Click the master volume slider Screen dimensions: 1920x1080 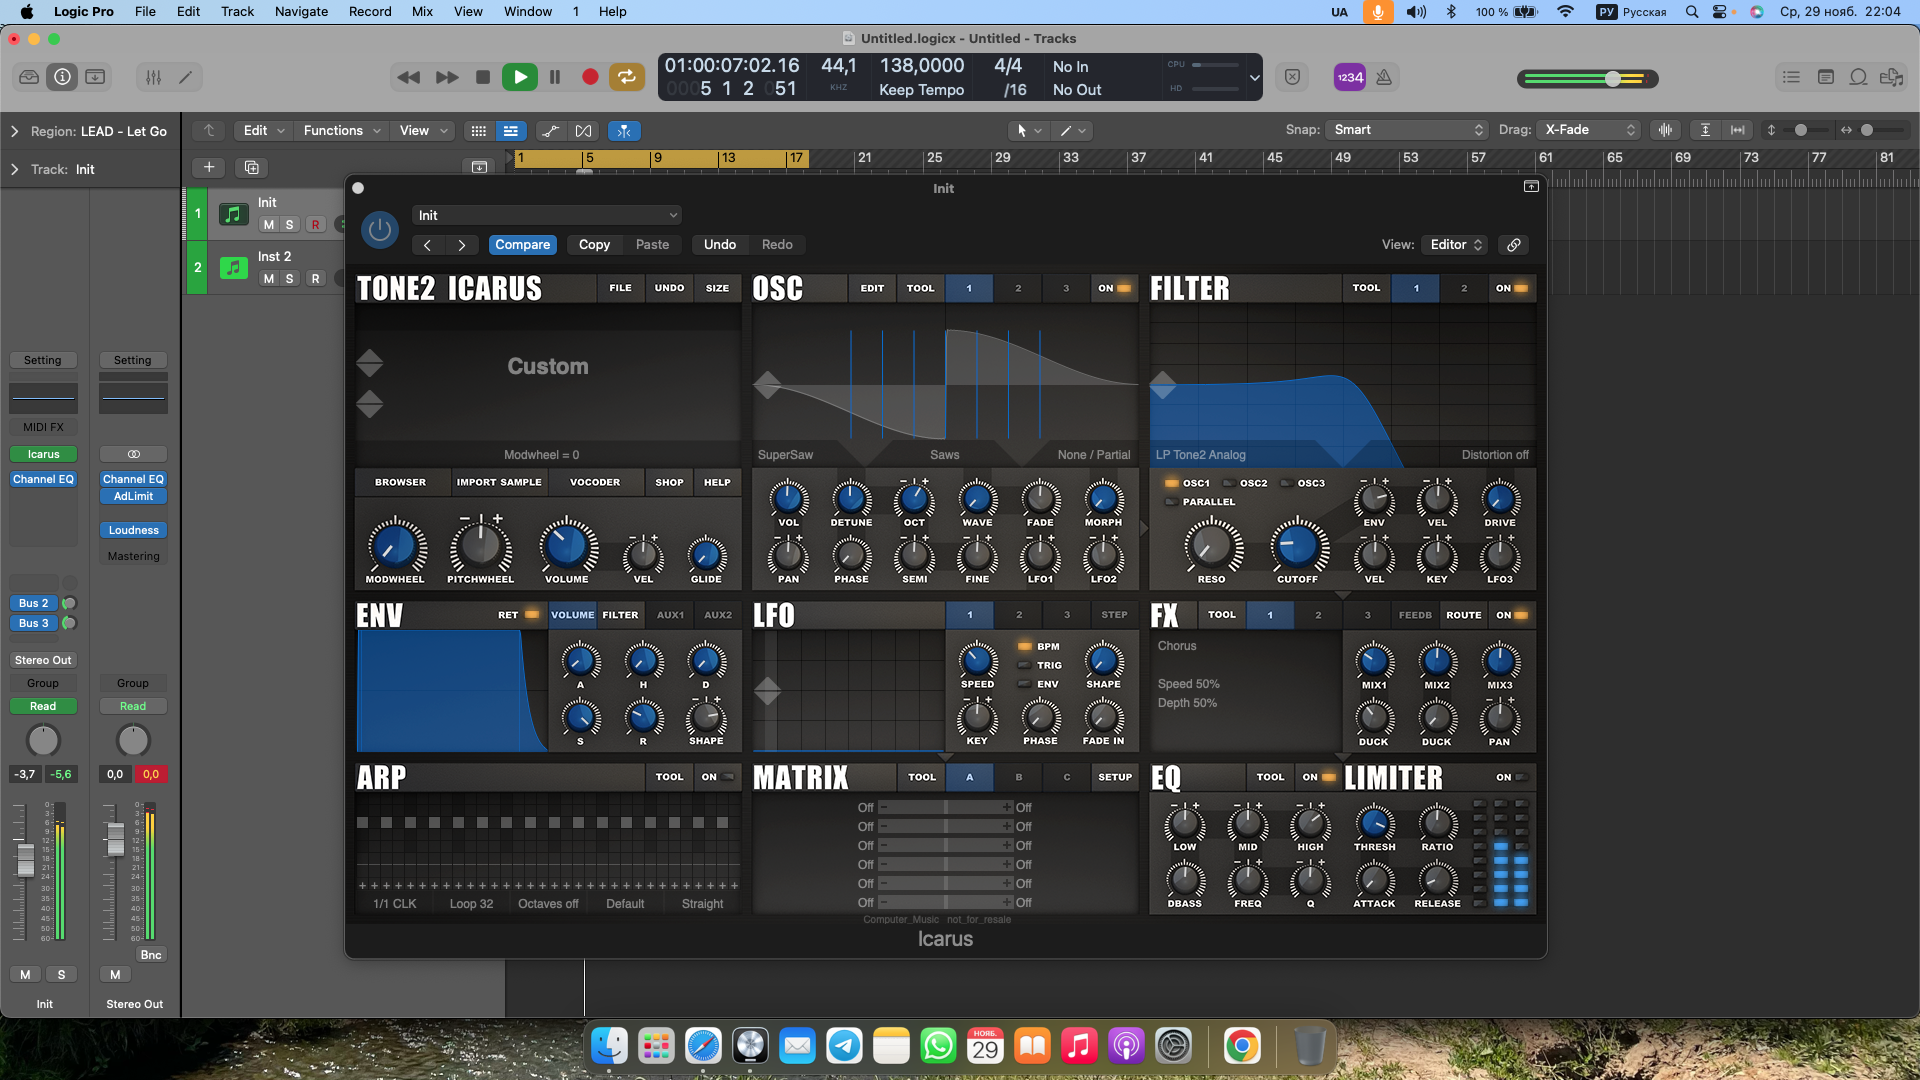[1612, 78]
